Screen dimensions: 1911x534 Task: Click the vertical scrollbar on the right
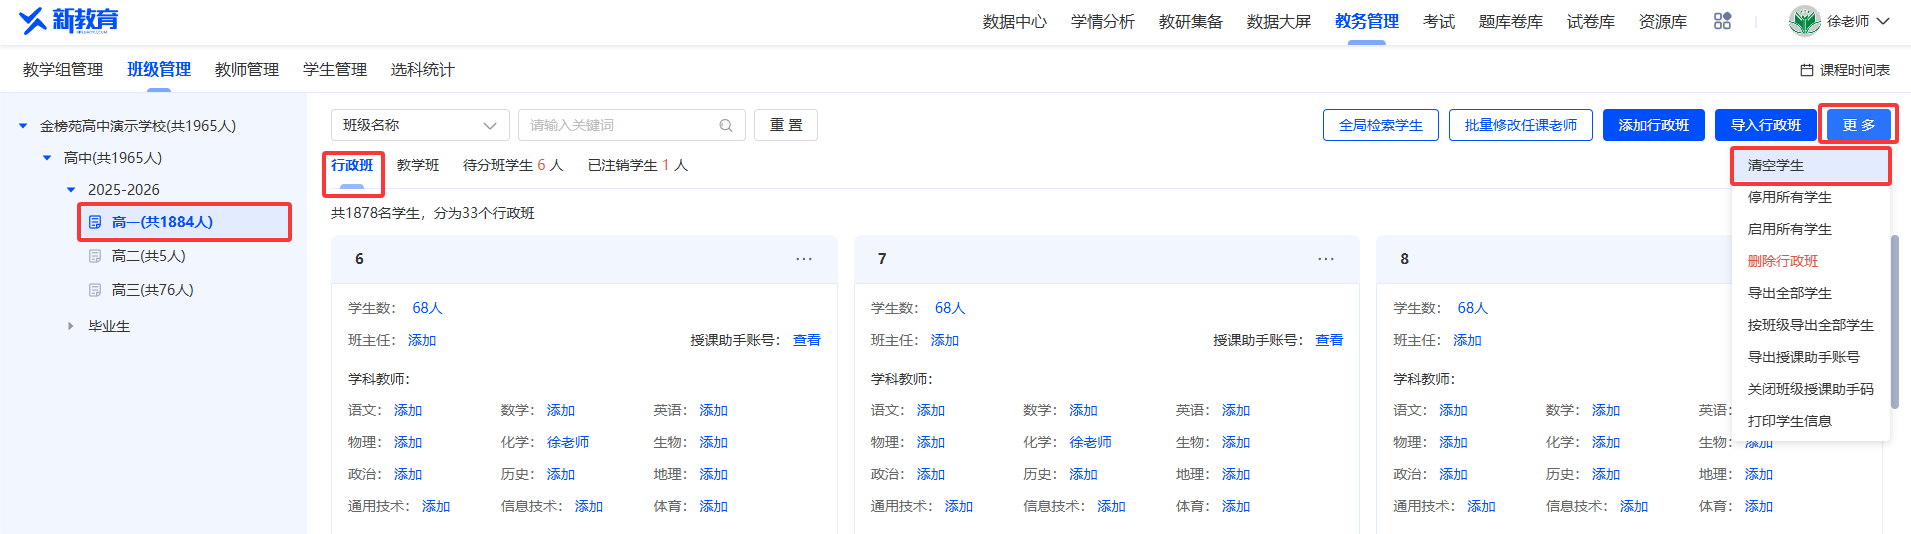1894,320
